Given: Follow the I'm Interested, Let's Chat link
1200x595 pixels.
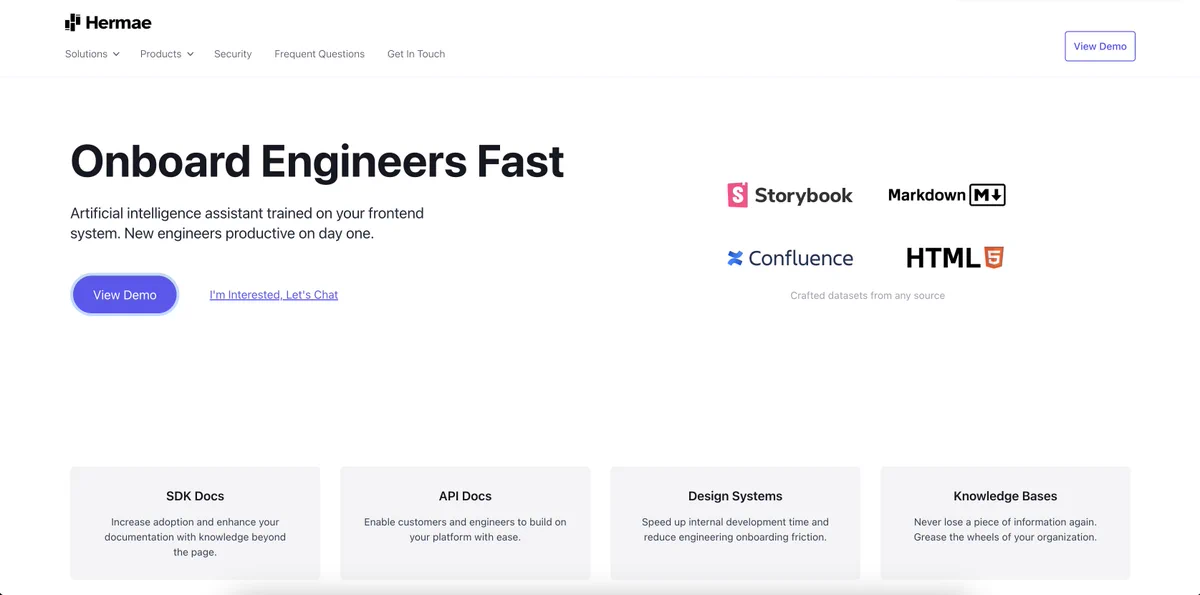Looking at the screenshot, I should tap(274, 295).
